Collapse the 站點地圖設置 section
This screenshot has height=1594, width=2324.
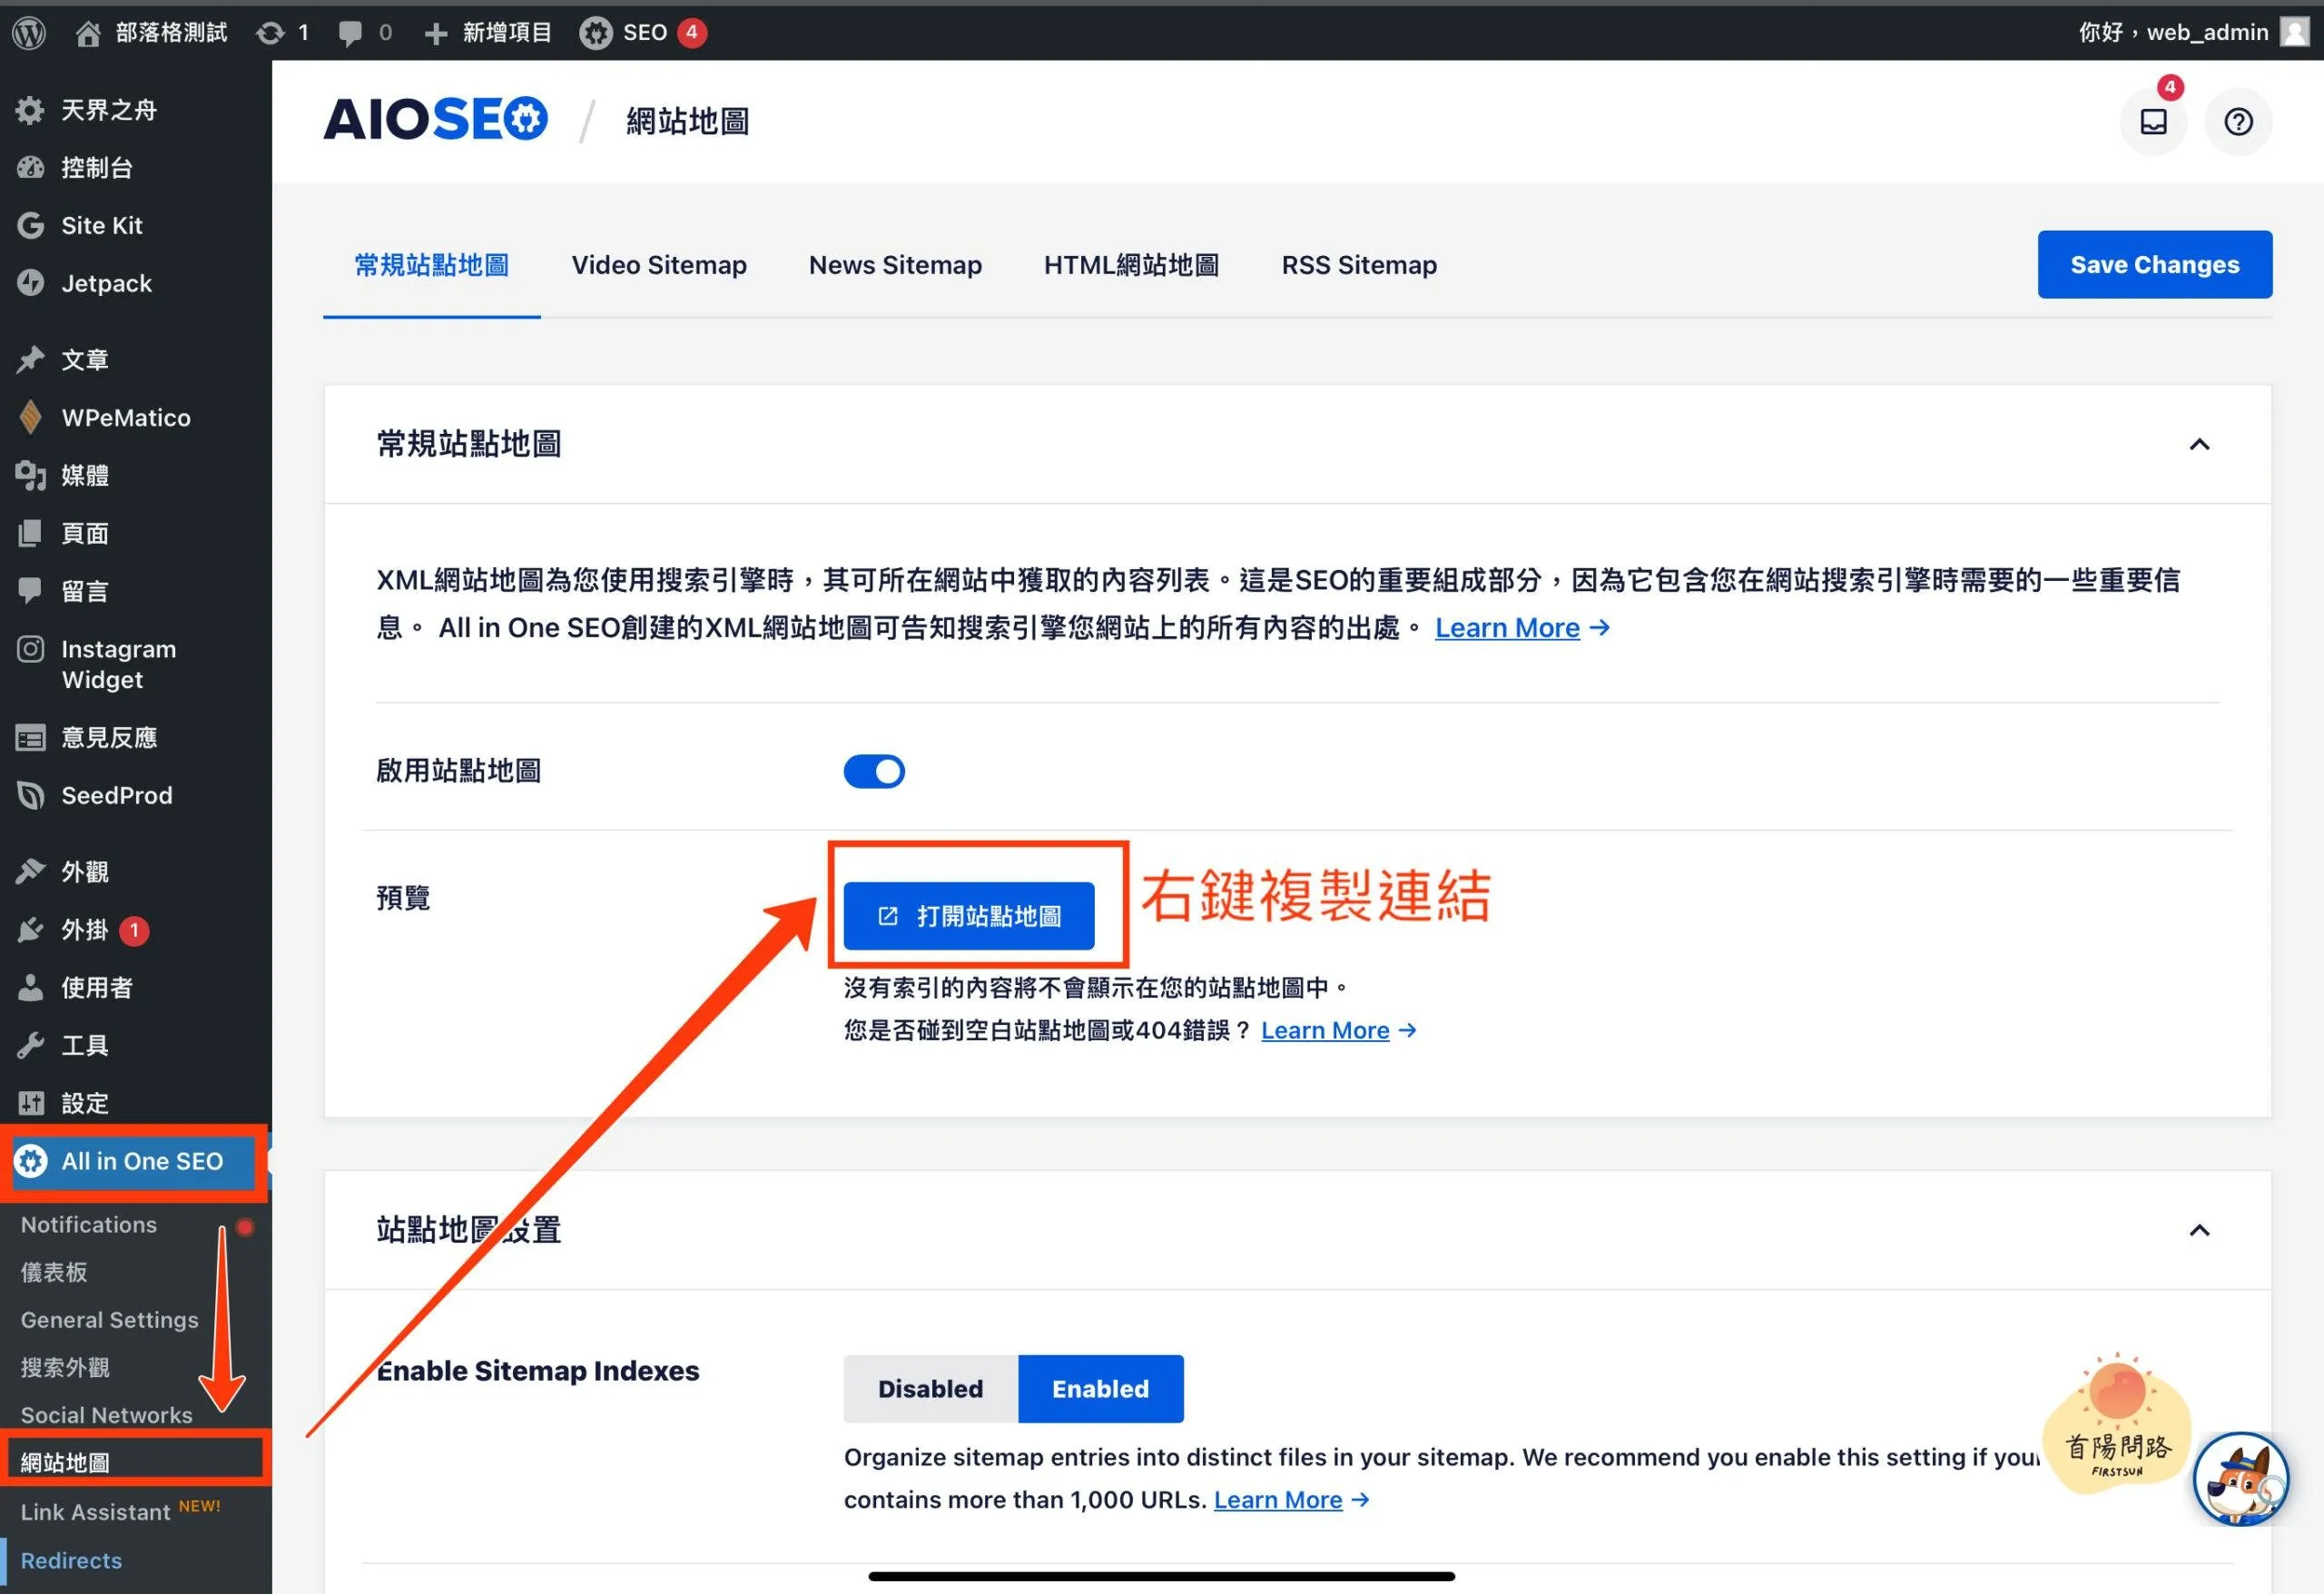pos(2199,1230)
